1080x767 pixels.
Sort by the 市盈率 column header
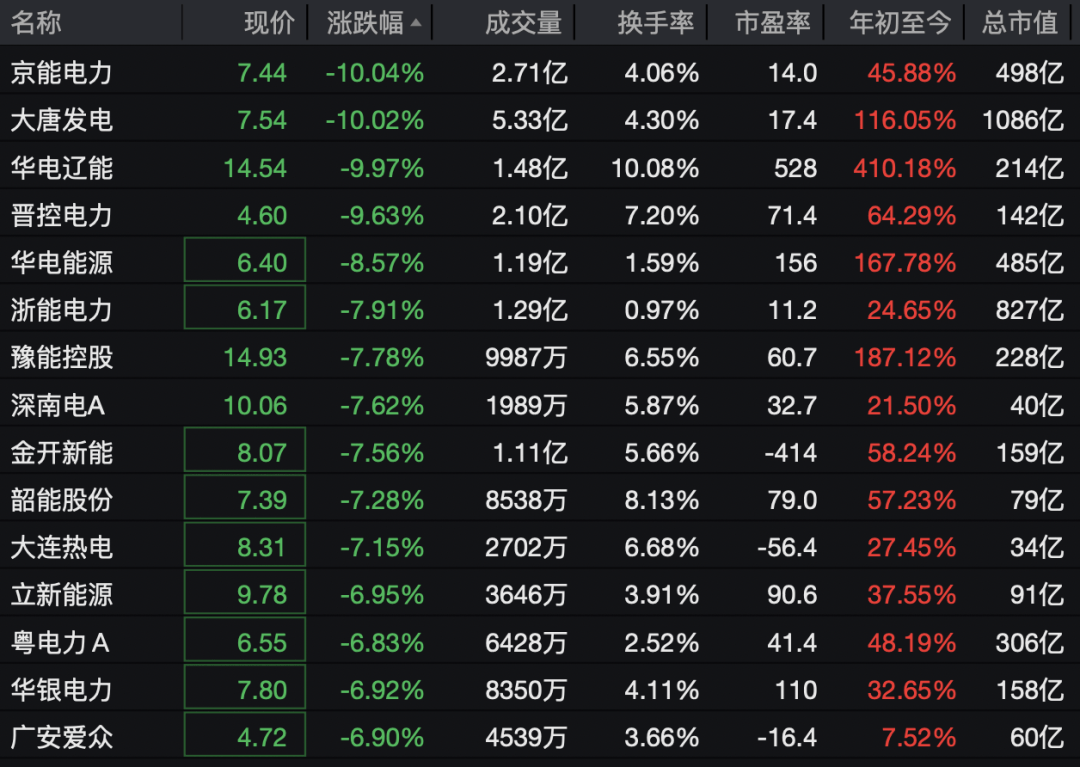point(773,23)
